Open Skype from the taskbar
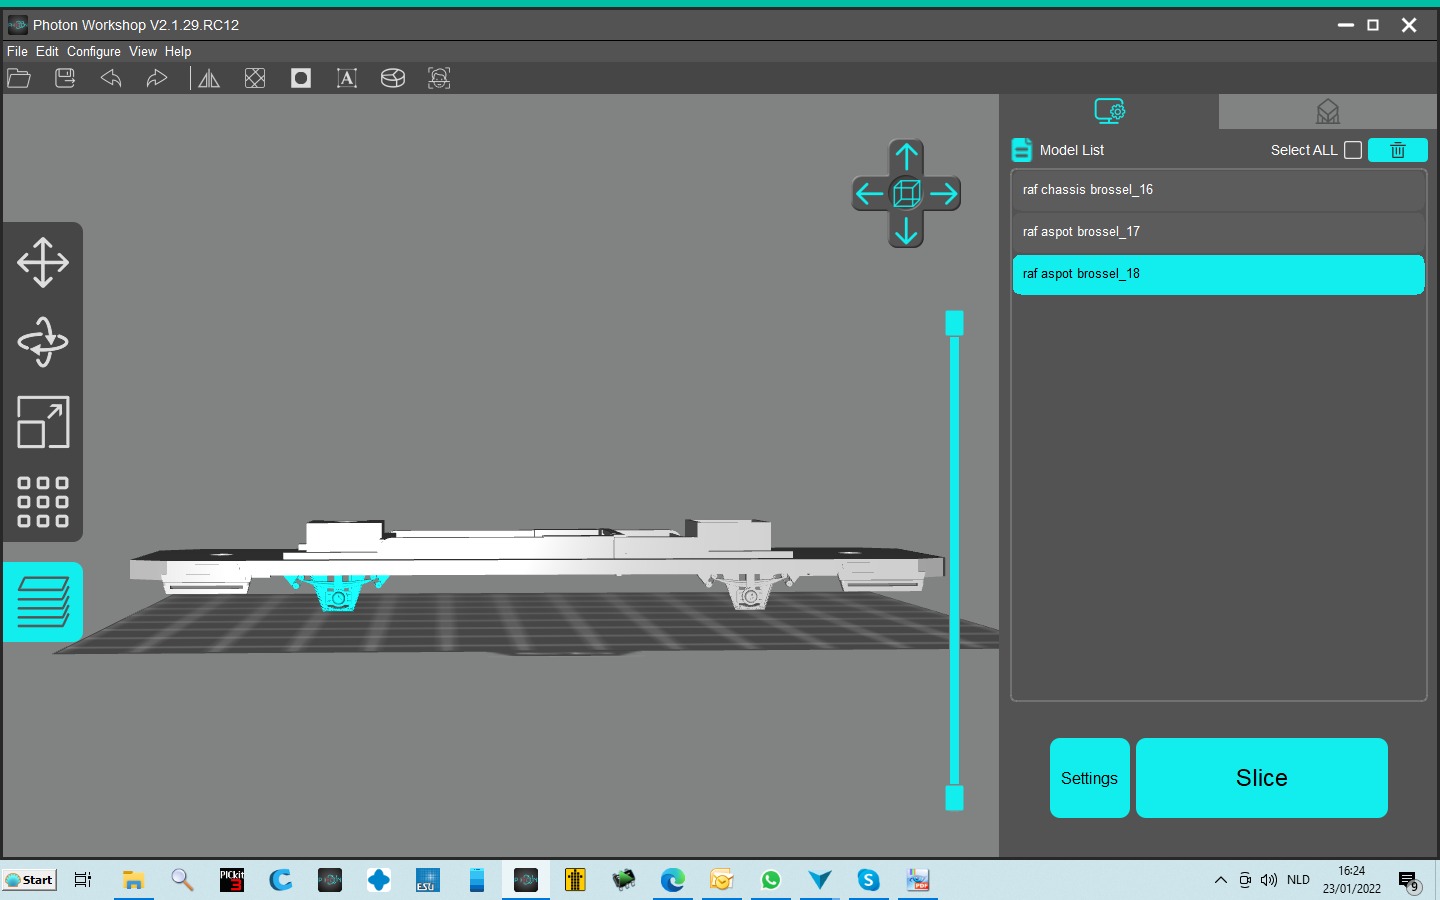The height and width of the screenshot is (900, 1440). (x=868, y=880)
